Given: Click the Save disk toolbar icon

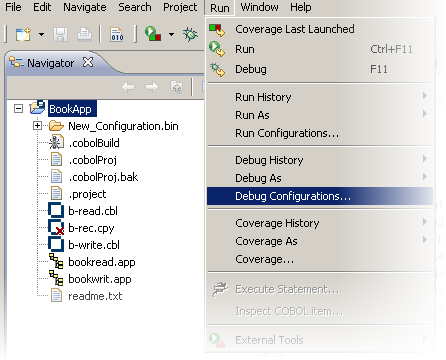Looking at the screenshot, I should pos(60,34).
